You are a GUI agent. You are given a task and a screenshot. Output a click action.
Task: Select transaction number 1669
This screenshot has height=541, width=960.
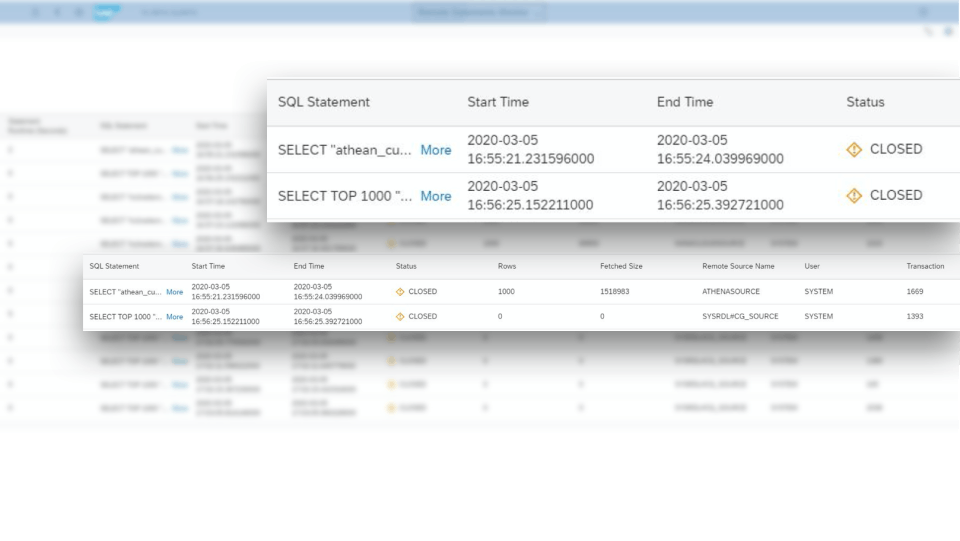point(915,291)
